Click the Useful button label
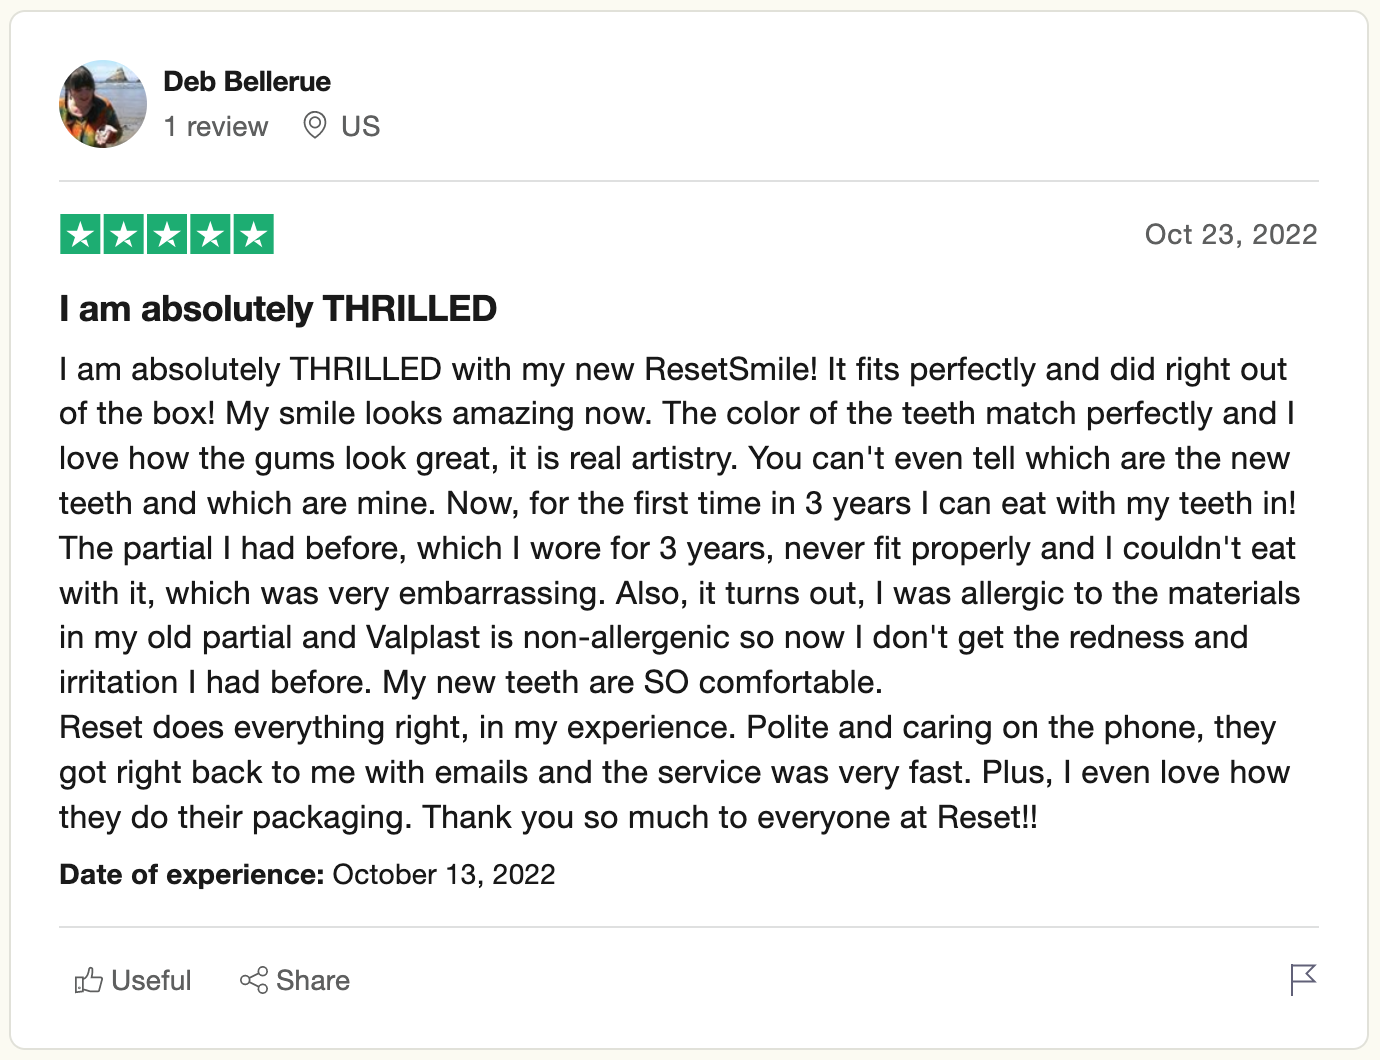 (x=151, y=980)
